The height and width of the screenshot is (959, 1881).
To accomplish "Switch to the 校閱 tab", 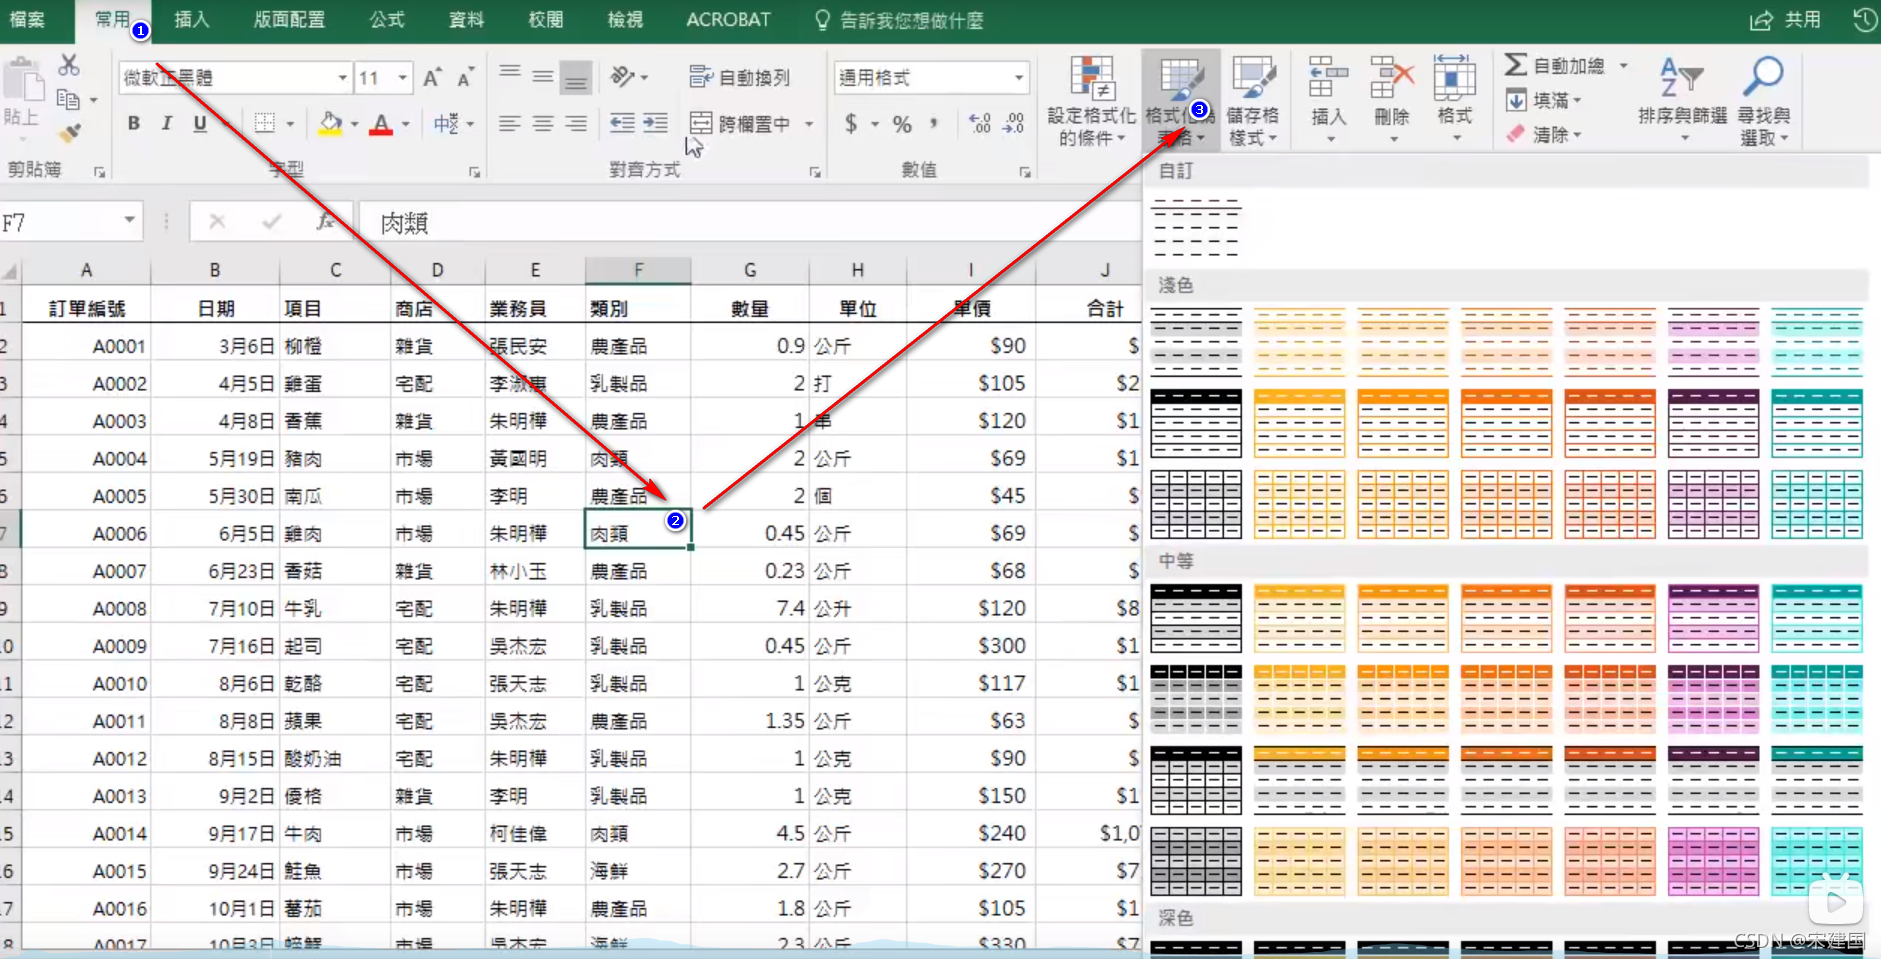I will tap(546, 20).
